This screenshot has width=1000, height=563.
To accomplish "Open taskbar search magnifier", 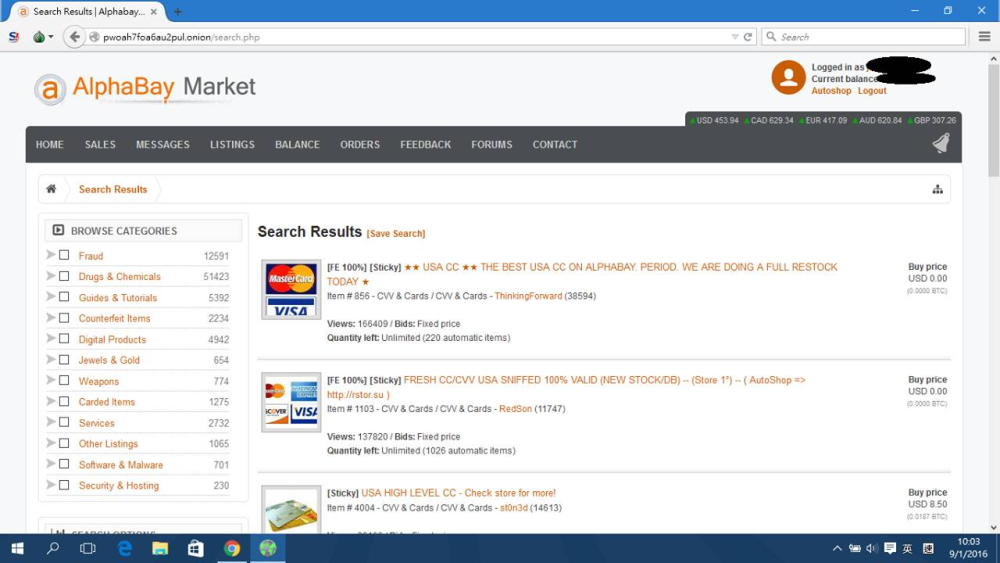I will [x=53, y=548].
